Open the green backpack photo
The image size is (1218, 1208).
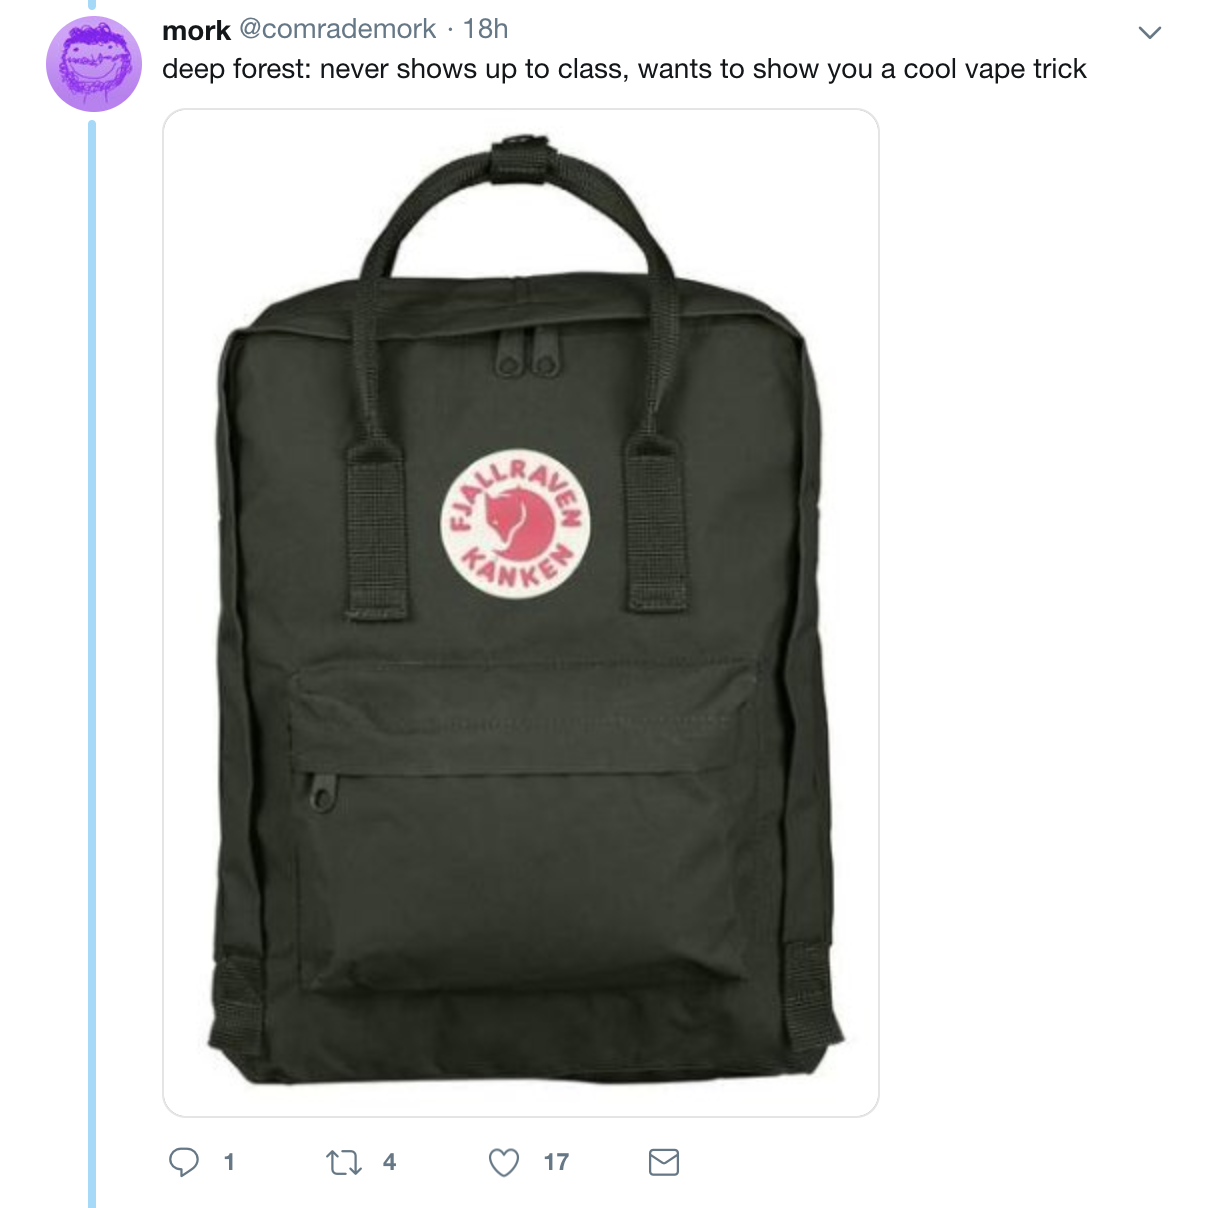pos(521,613)
